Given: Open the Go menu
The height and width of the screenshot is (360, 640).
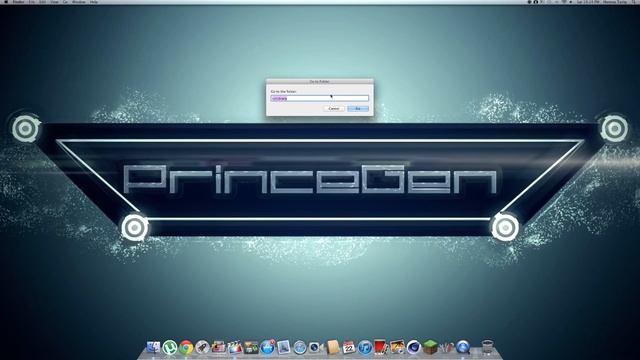Looking at the screenshot, I should (65, 2).
